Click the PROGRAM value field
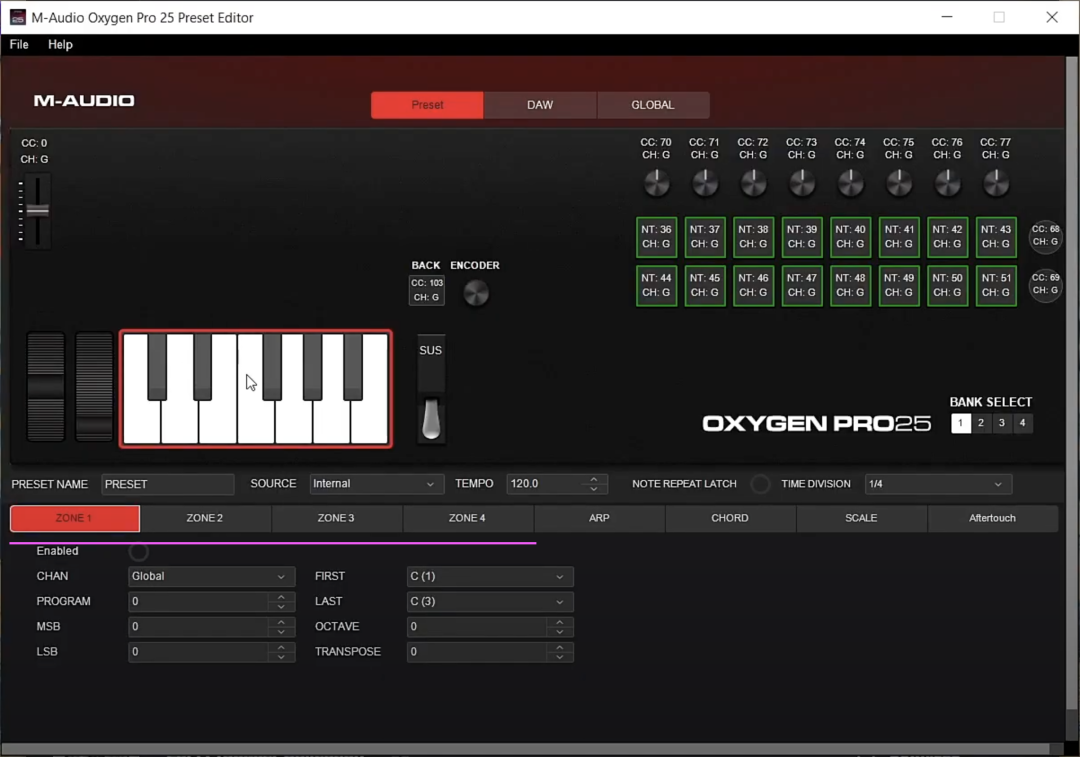The image size is (1080, 757). coord(198,601)
